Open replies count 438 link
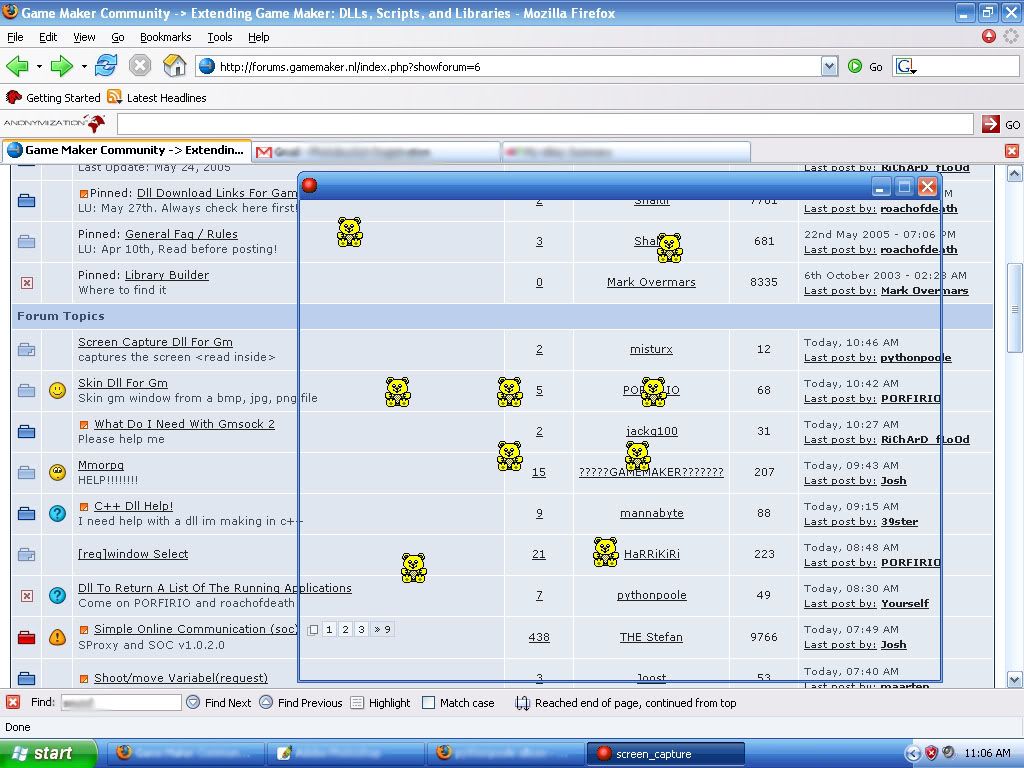The image size is (1024, 768). tap(539, 637)
